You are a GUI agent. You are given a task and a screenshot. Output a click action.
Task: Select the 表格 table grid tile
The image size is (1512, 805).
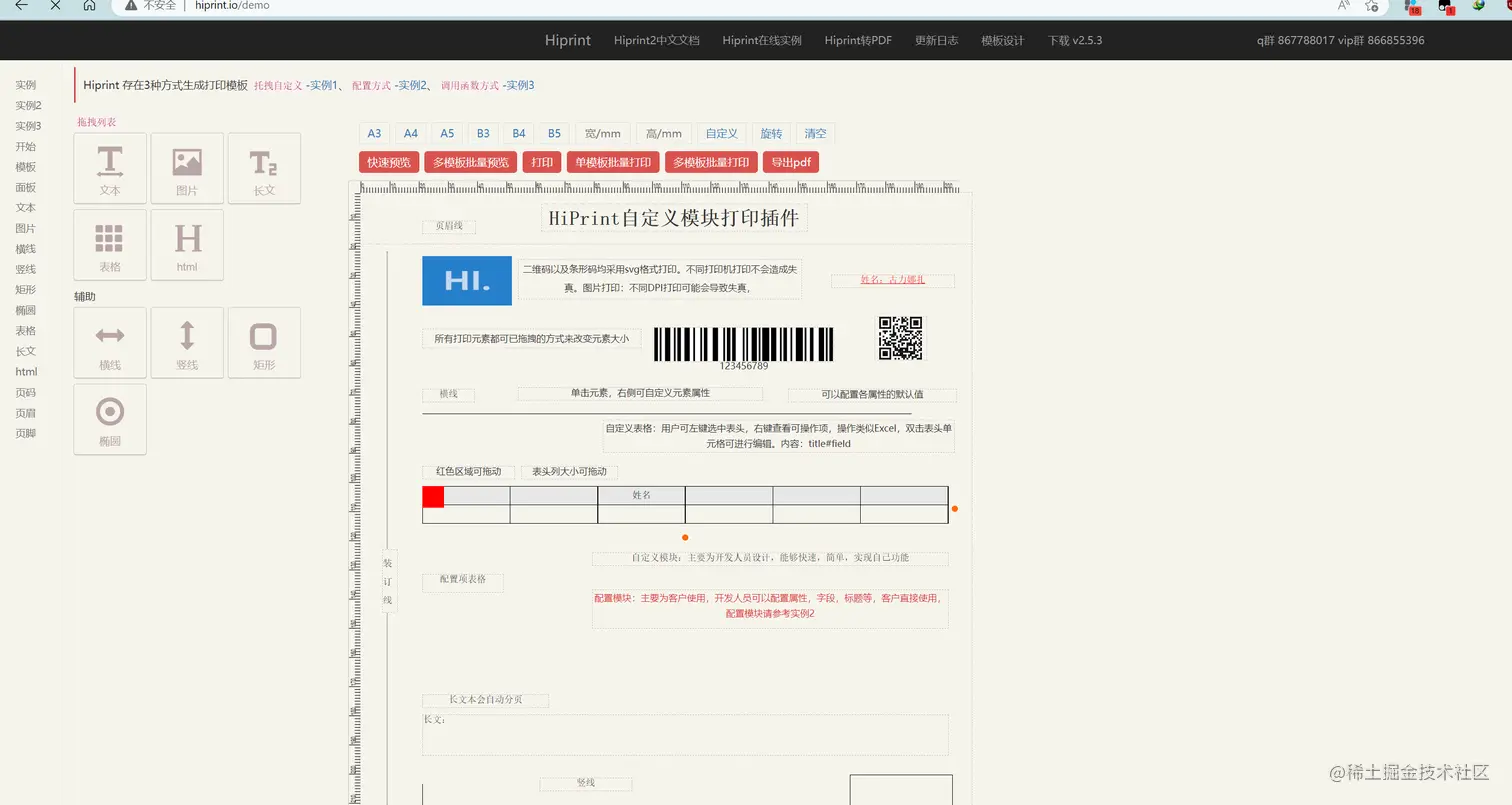pyautogui.click(x=110, y=245)
